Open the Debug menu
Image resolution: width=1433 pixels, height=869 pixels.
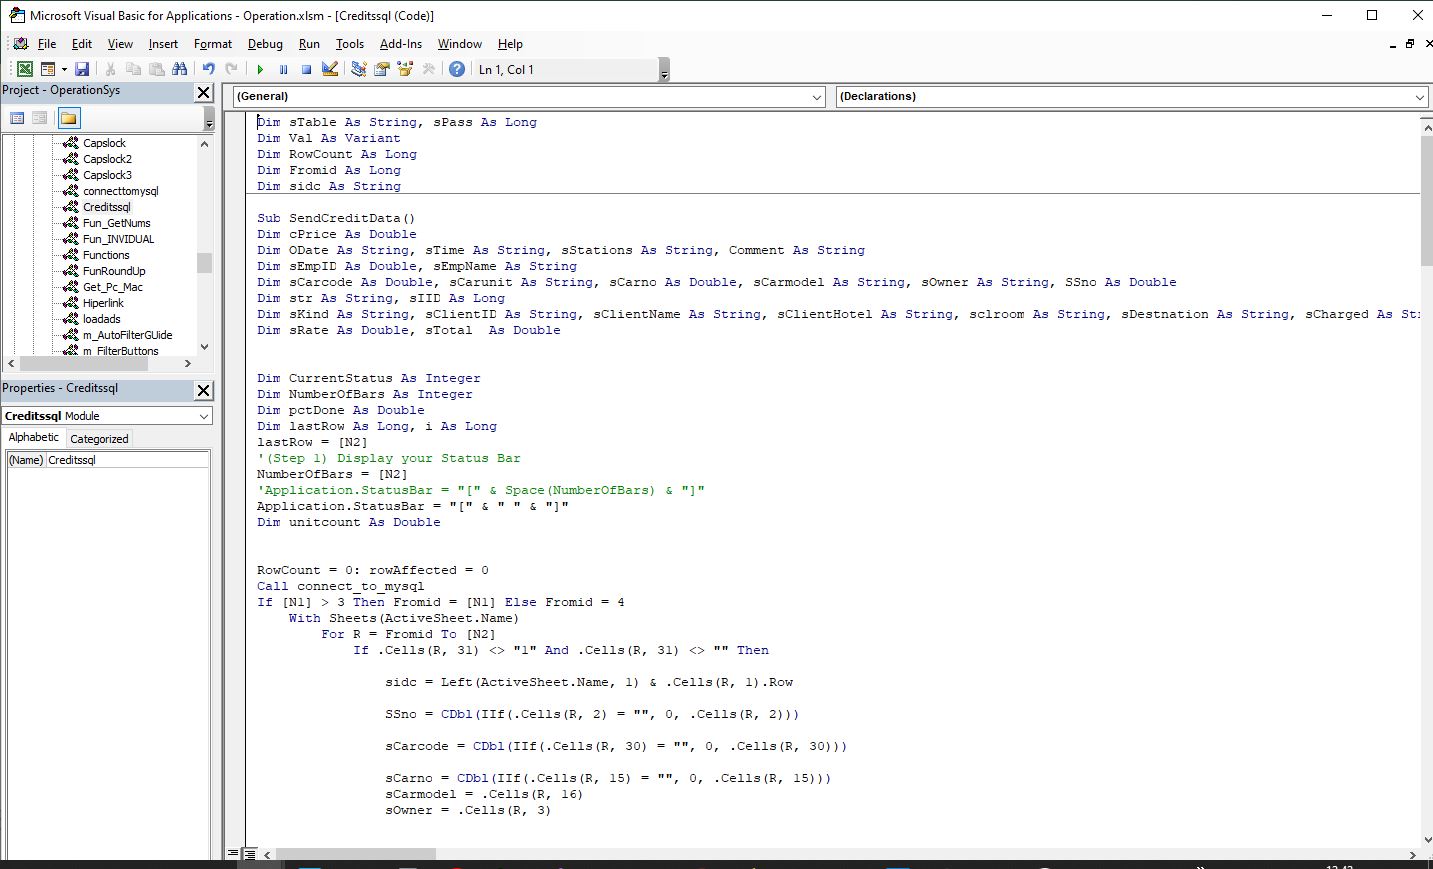[265, 44]
